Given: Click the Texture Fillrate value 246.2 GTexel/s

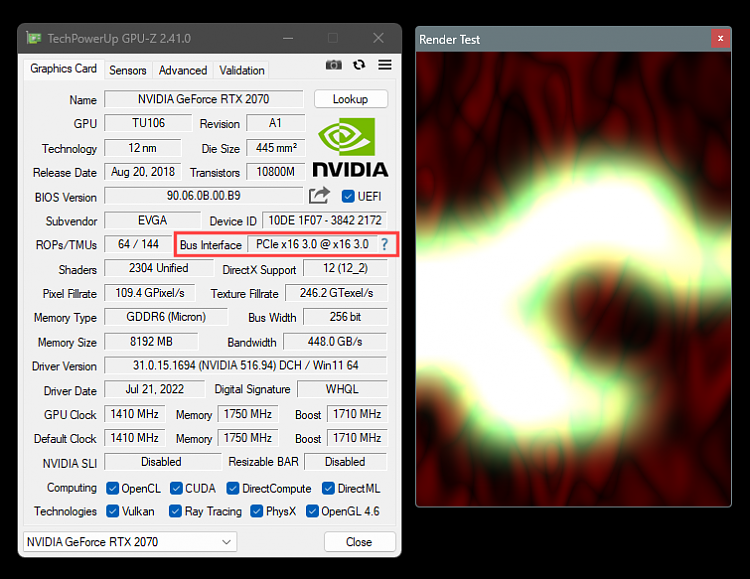Looking at the screenshot, I should 336,293.
